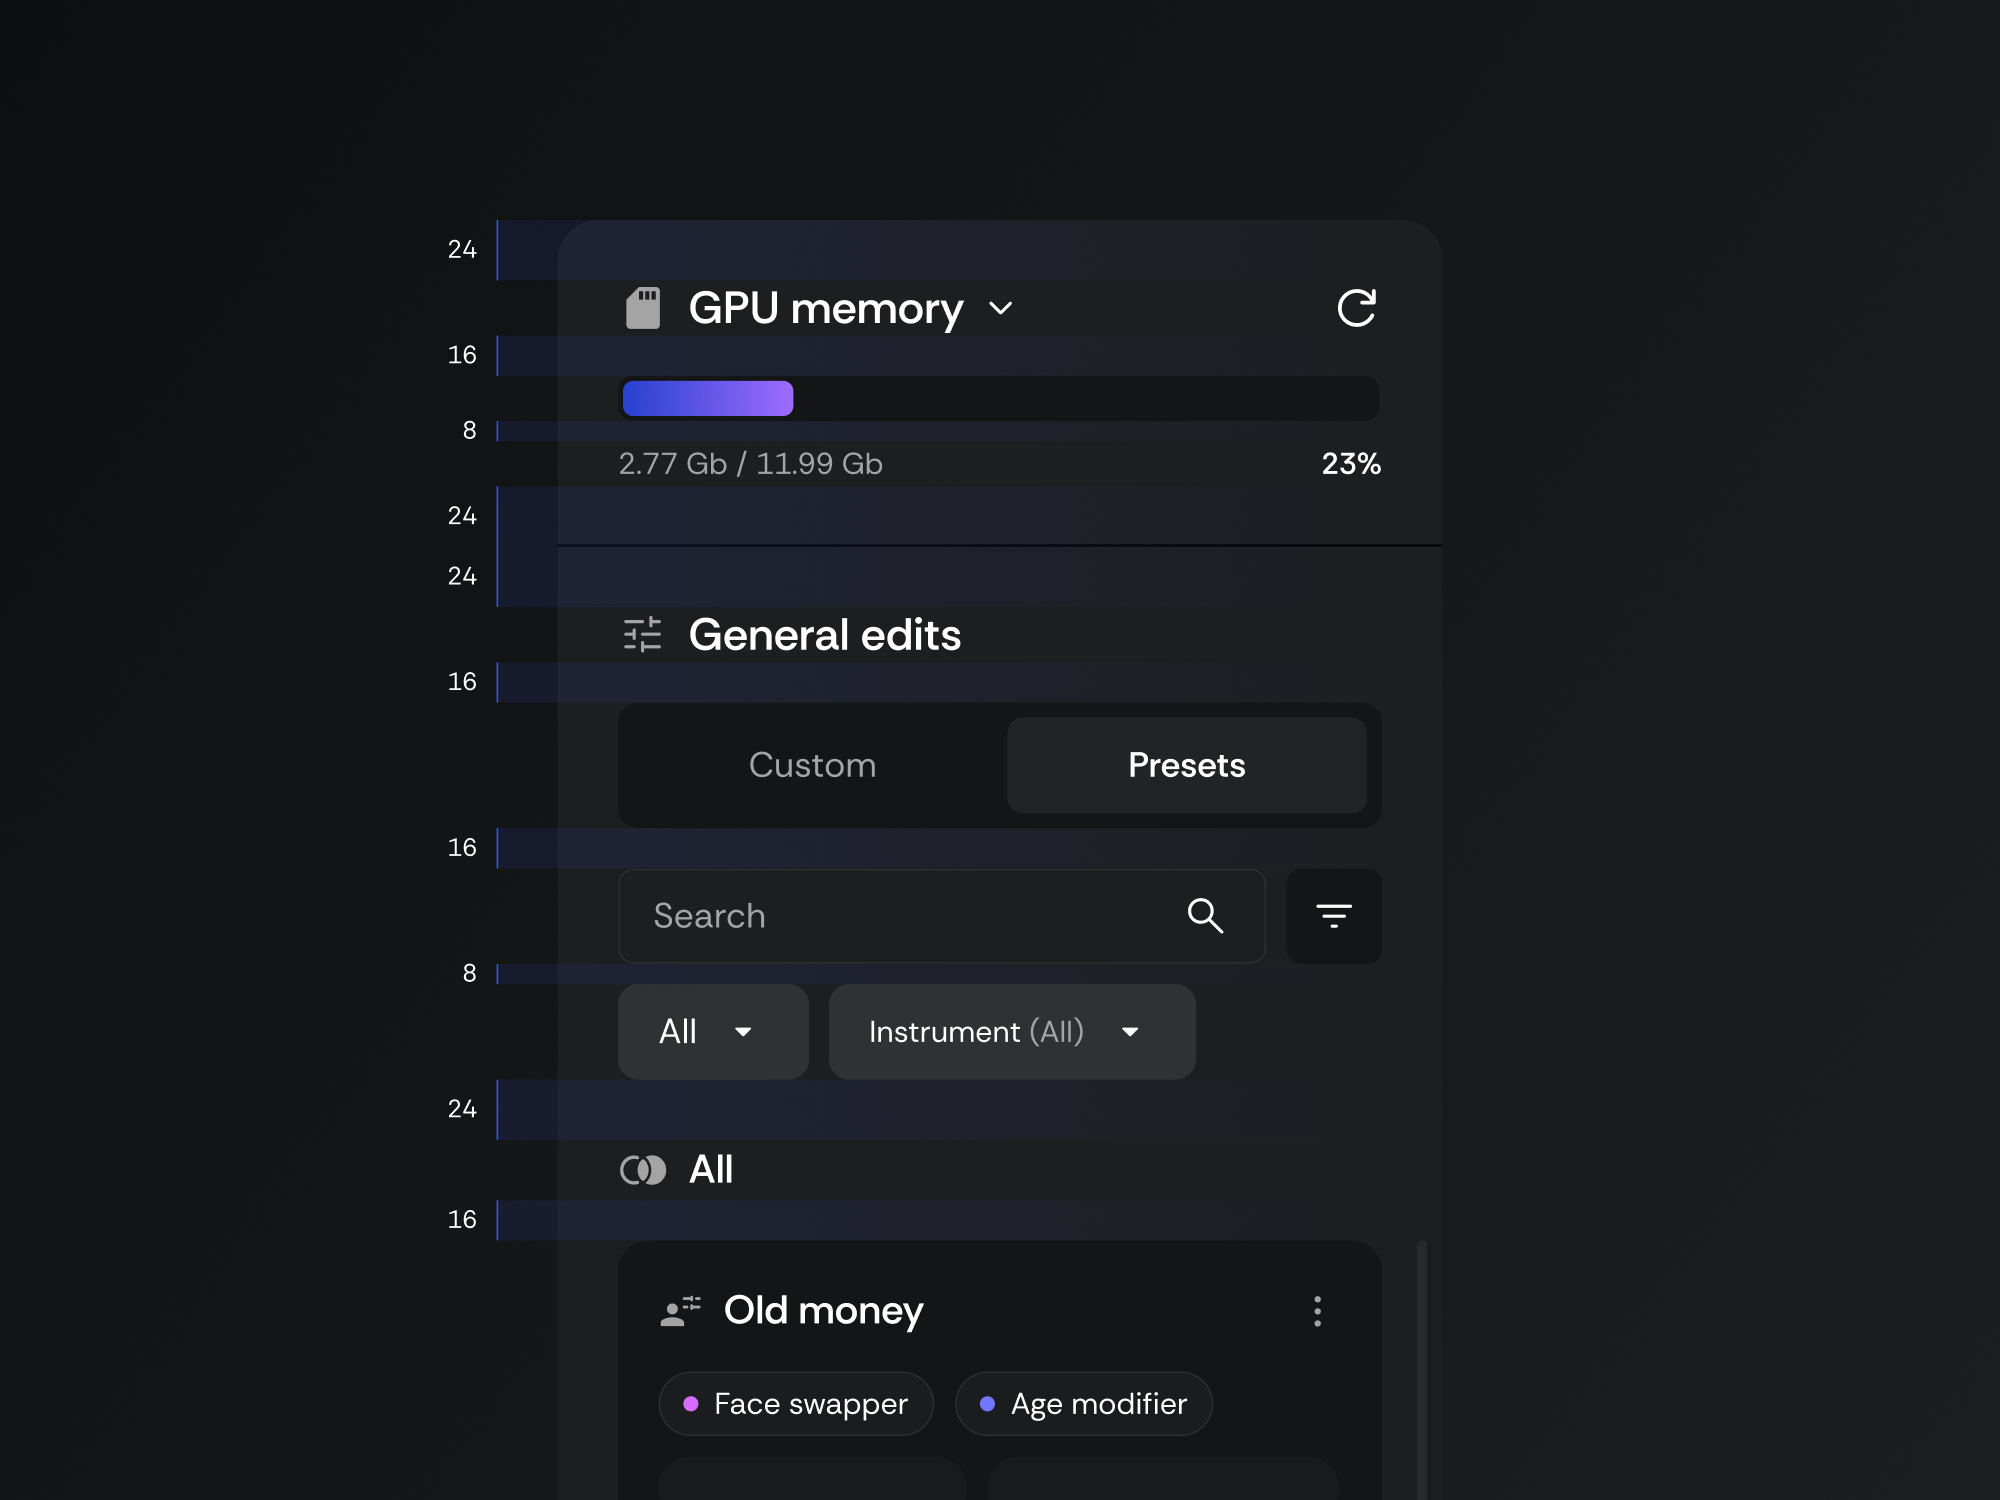Image resolution: width=2000 pixels, height=1500 pixels.
Task: Click the Old money preset icon
Action: 681,1311
